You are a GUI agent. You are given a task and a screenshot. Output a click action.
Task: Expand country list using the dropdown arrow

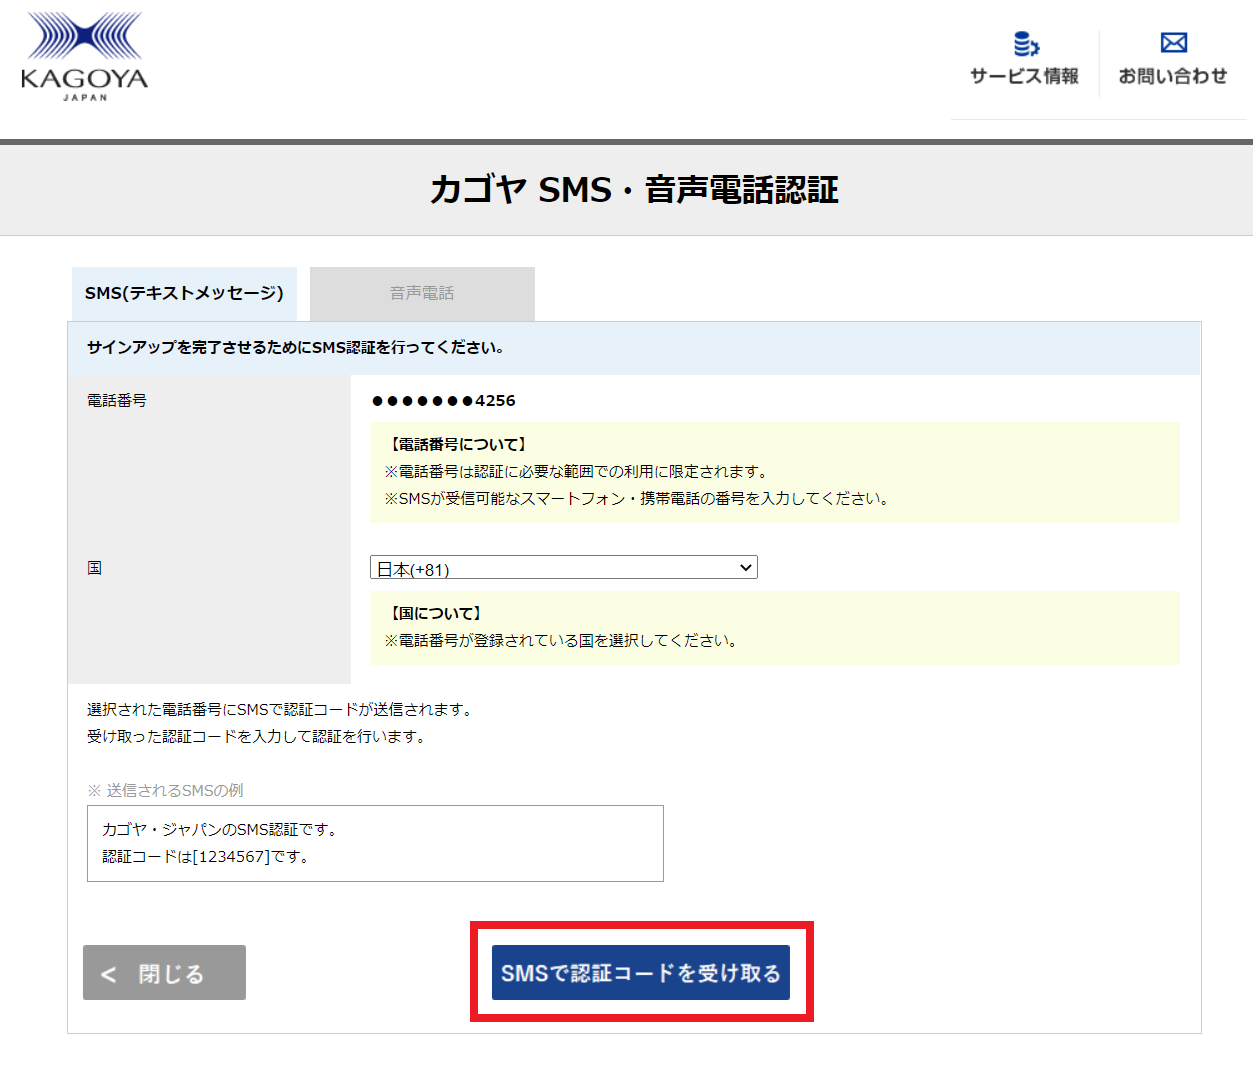(x=745, y=568)
